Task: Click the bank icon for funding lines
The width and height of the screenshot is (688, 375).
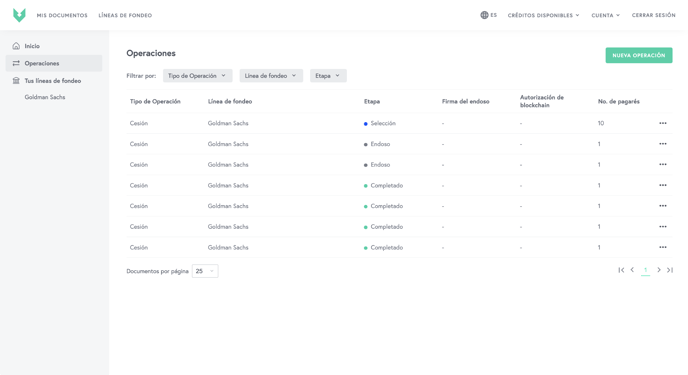Action: pos(16,81)
